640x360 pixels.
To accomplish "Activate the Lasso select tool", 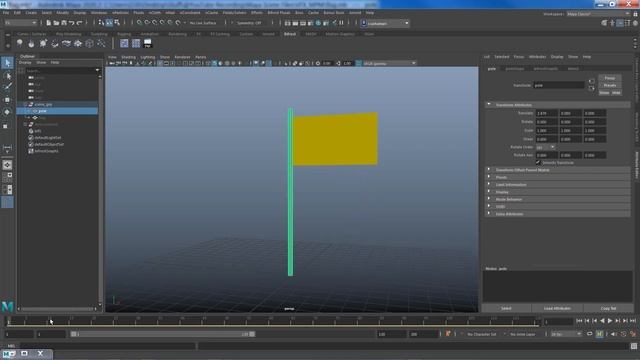I will (7, 76).
